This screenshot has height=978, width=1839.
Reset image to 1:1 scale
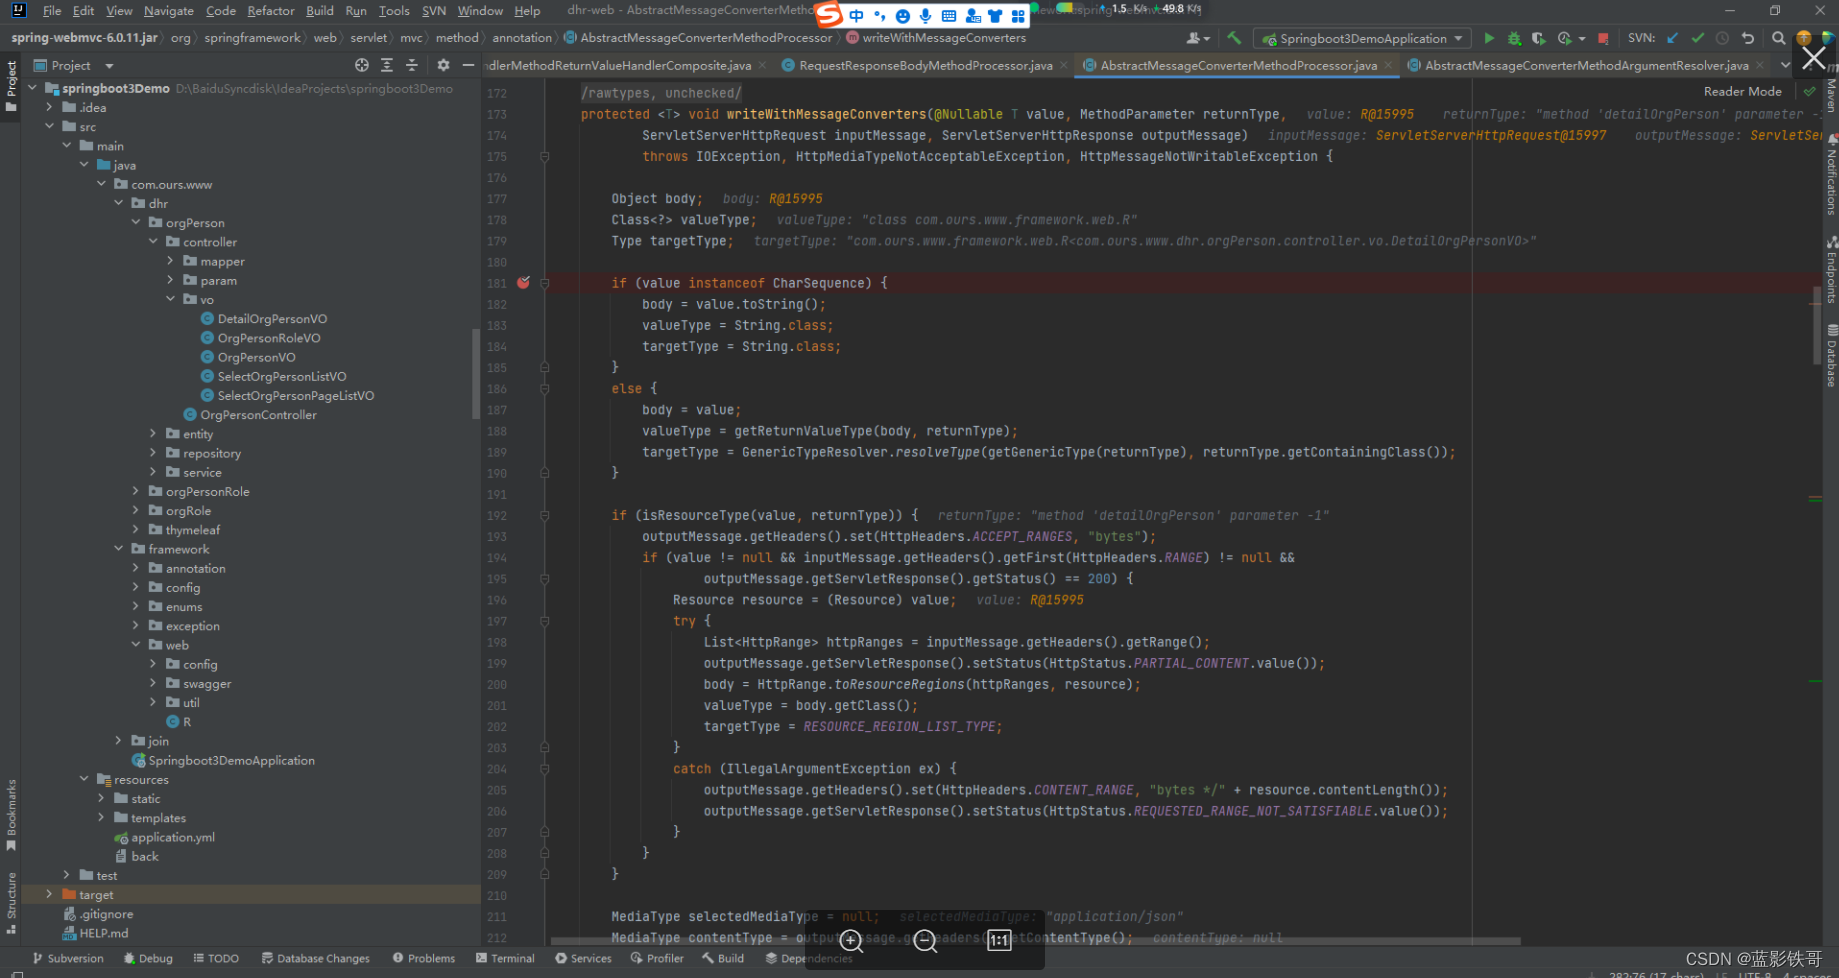tap(999, 941)
